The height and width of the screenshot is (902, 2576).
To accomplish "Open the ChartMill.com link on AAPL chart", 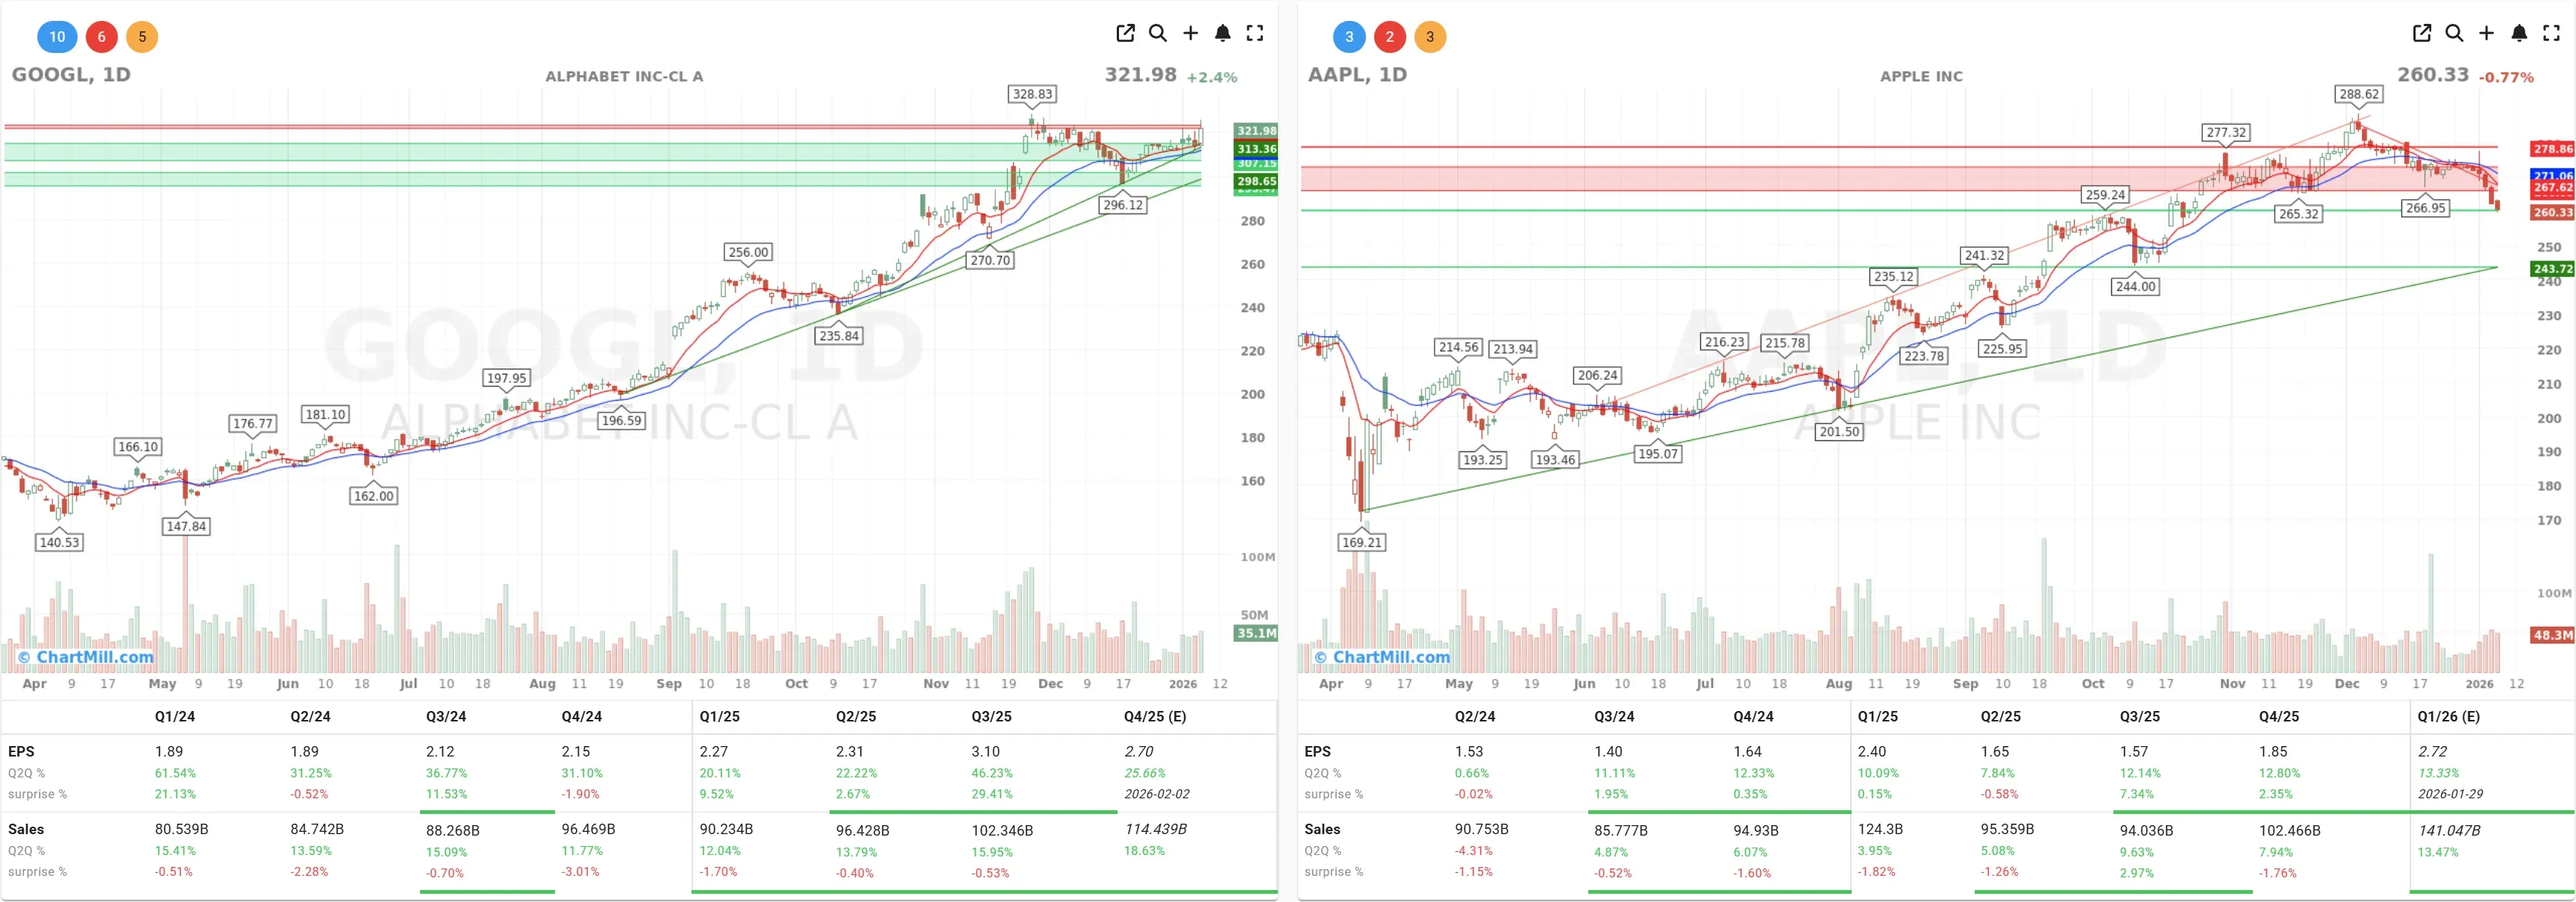I will tap(1384, 656).
